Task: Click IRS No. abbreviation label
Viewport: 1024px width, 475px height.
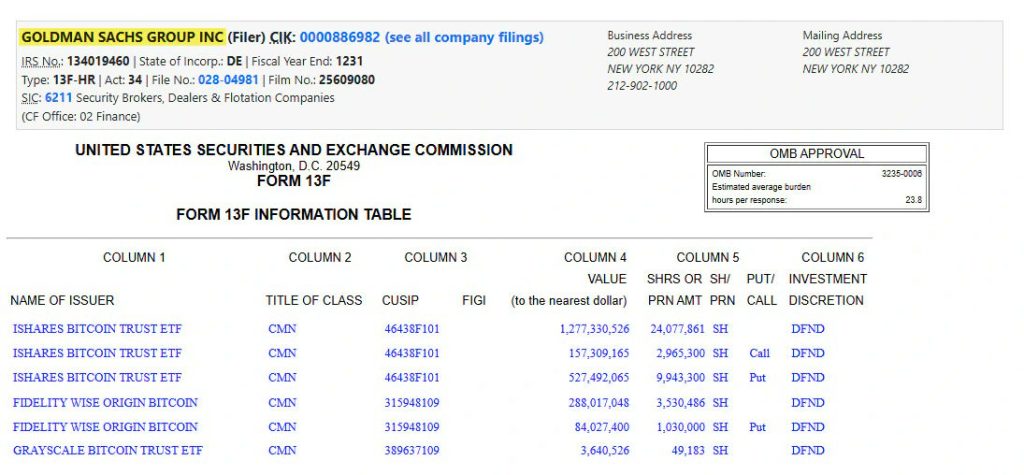Action: (42, 61)
